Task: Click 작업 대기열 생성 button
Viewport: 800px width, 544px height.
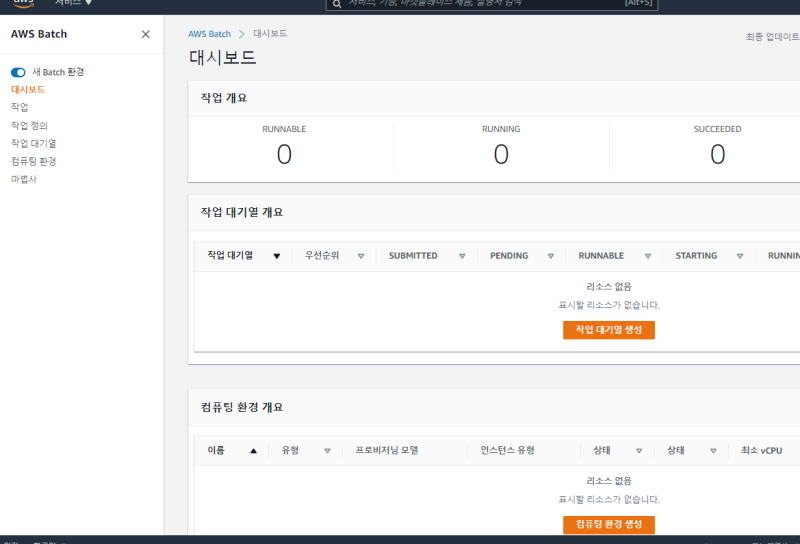Action: (609, 330)
